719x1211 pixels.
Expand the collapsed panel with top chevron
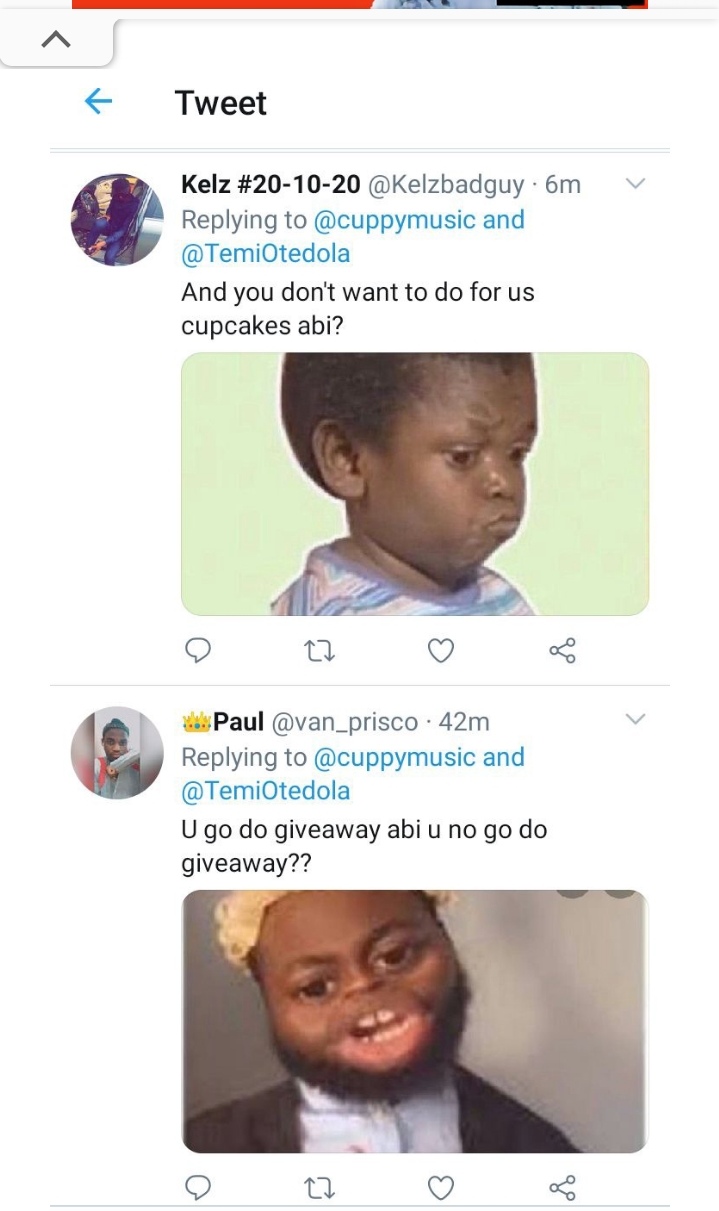tap(57, 40)
